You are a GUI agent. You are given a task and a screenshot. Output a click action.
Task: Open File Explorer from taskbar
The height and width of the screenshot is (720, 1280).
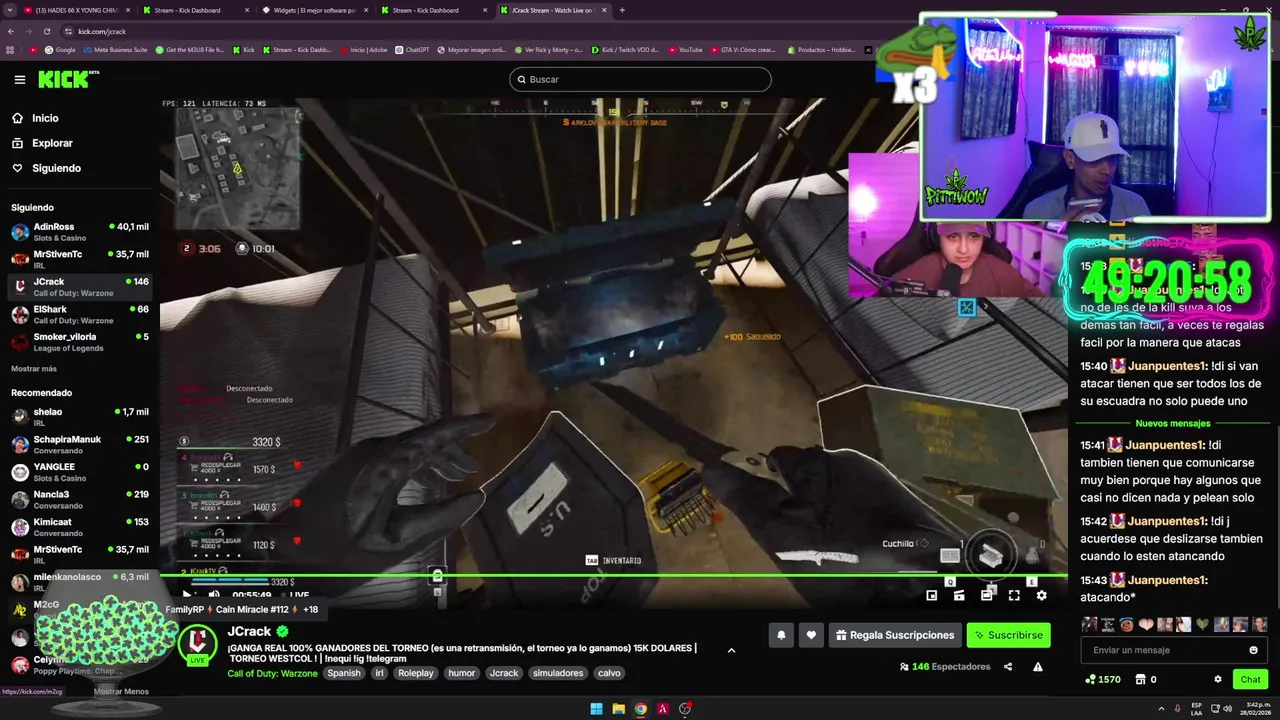pos(618,709)
